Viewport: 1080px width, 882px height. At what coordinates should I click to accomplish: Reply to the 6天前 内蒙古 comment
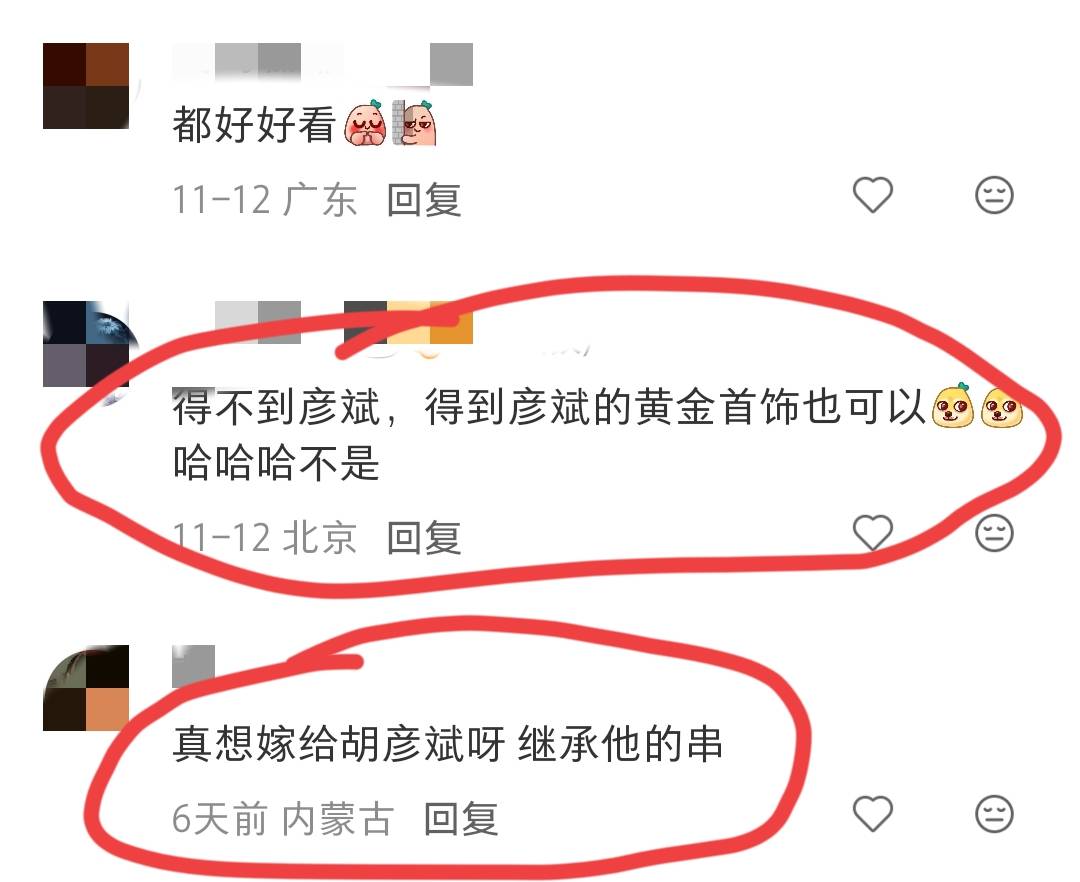coord(461,819)
